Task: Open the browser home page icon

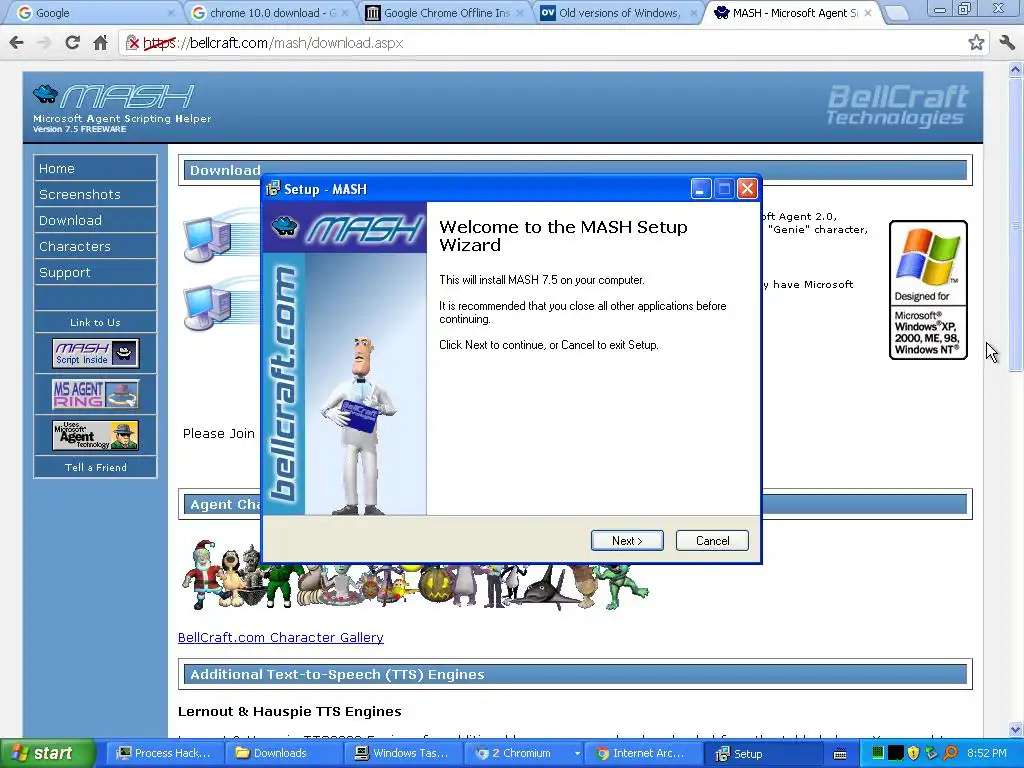Action: 100,43
